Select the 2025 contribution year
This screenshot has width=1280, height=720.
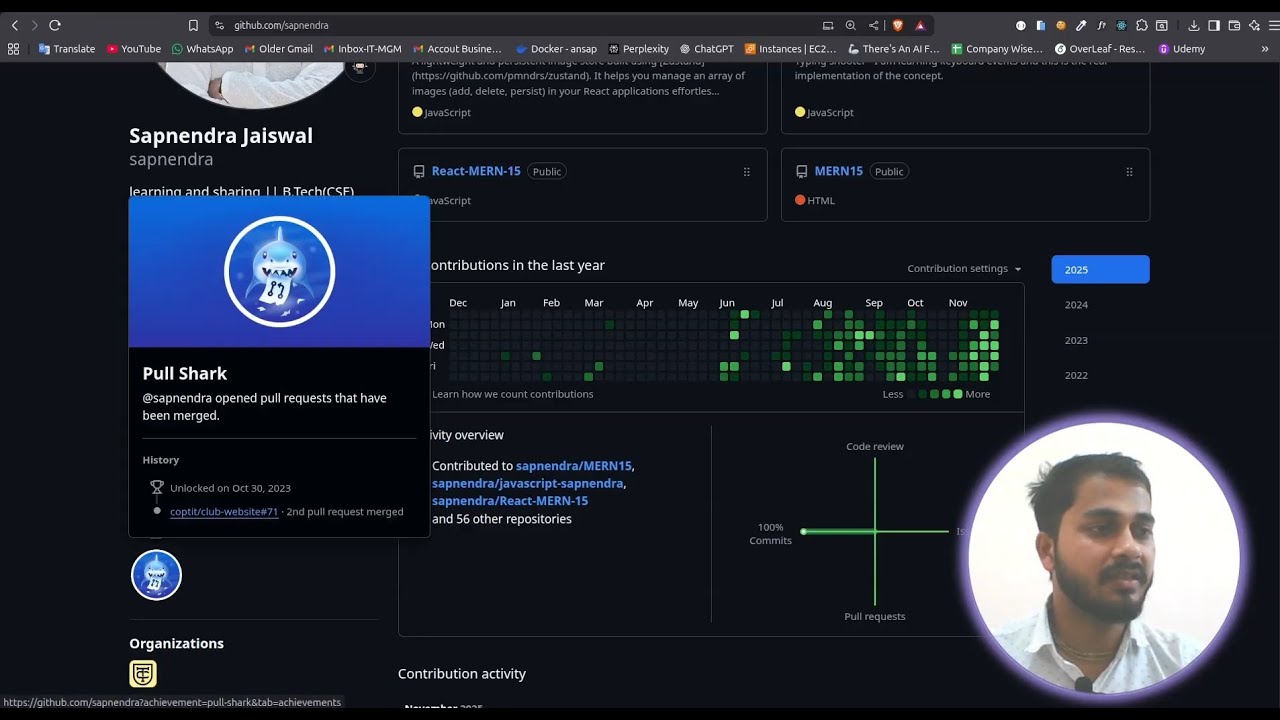pos(1100,269)
